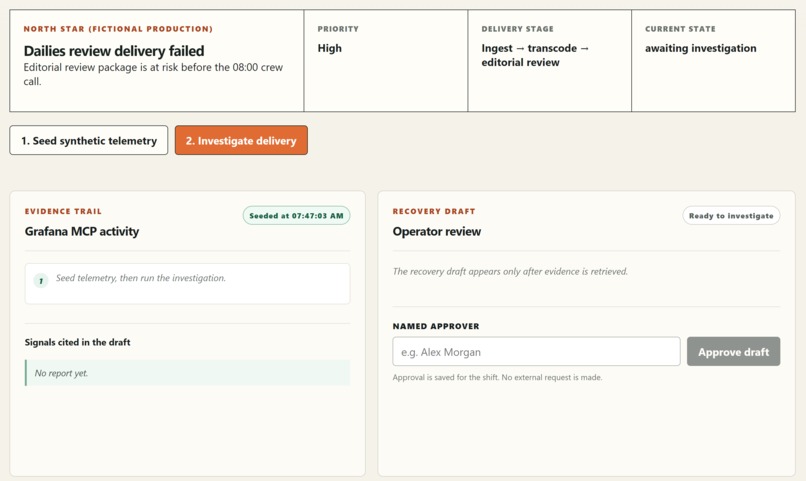Click the 'Seed telemetry, then run the investigation.' text
Image resolution: width=806 pixels, height=481 pixels.
pos(140,278)
